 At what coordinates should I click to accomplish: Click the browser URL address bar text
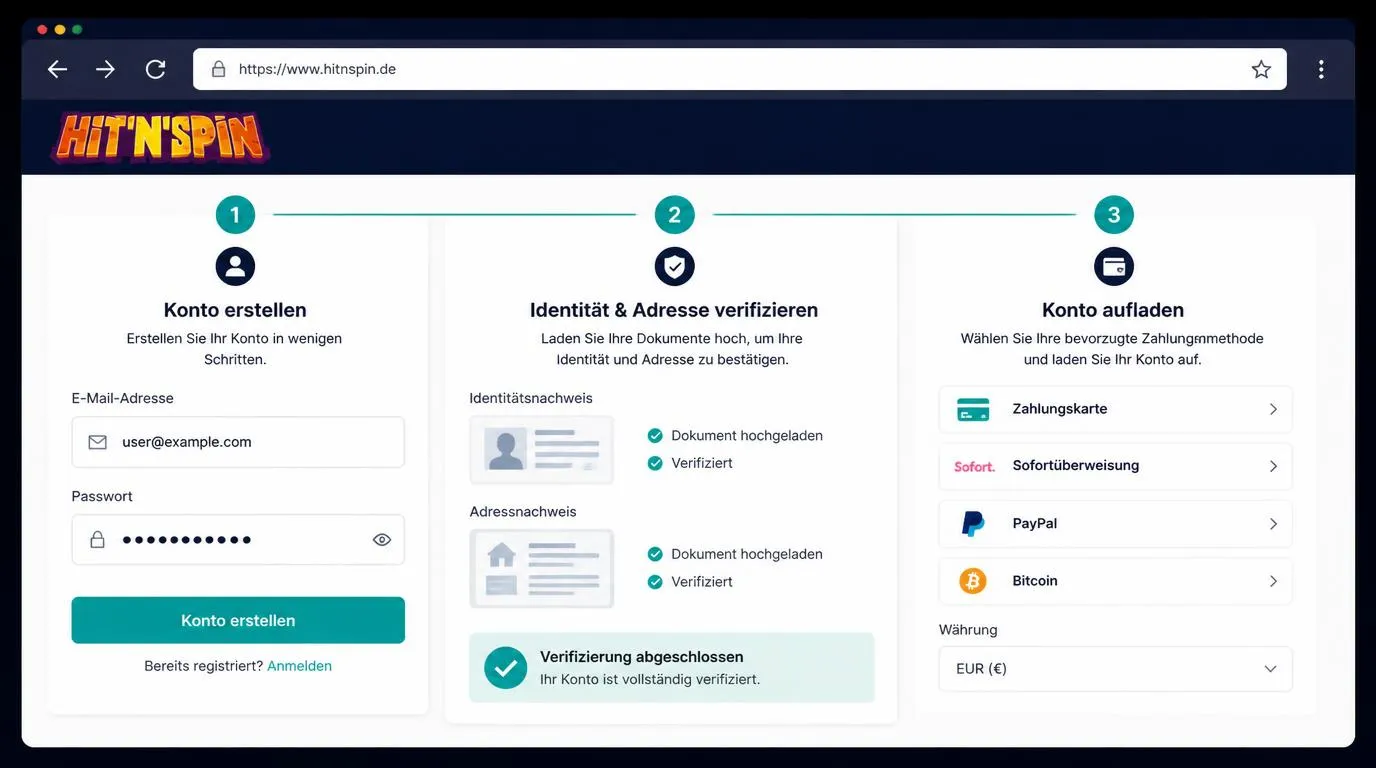[x=317, y=69]
